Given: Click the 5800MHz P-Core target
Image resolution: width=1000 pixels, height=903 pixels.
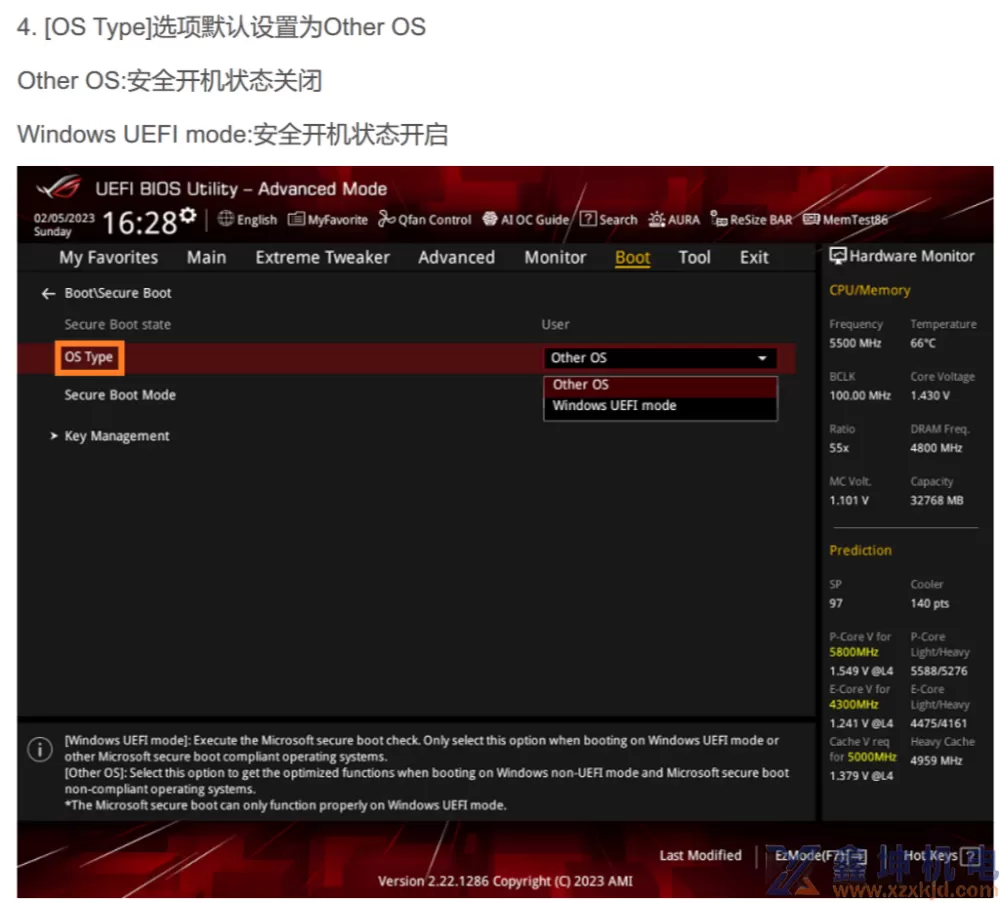Looking at the screenshot, I should pos(853,652).
